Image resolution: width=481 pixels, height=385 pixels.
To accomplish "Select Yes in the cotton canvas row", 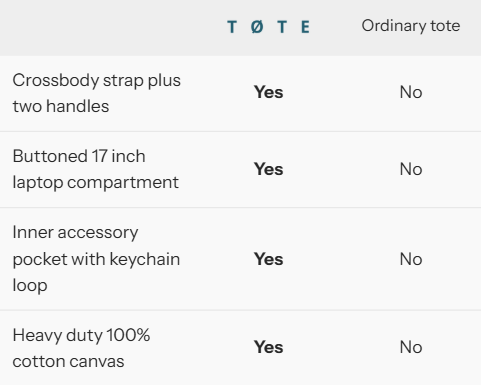I will pos(268,347).
